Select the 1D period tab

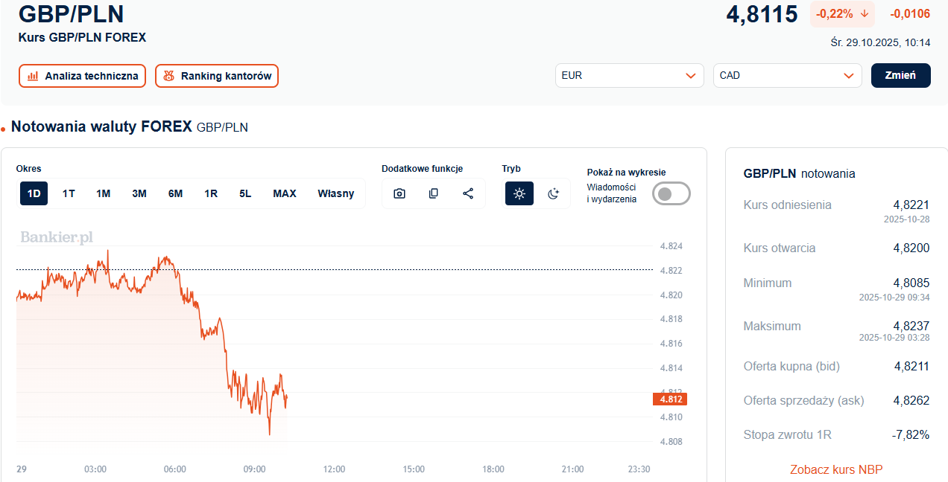[34, 193]
